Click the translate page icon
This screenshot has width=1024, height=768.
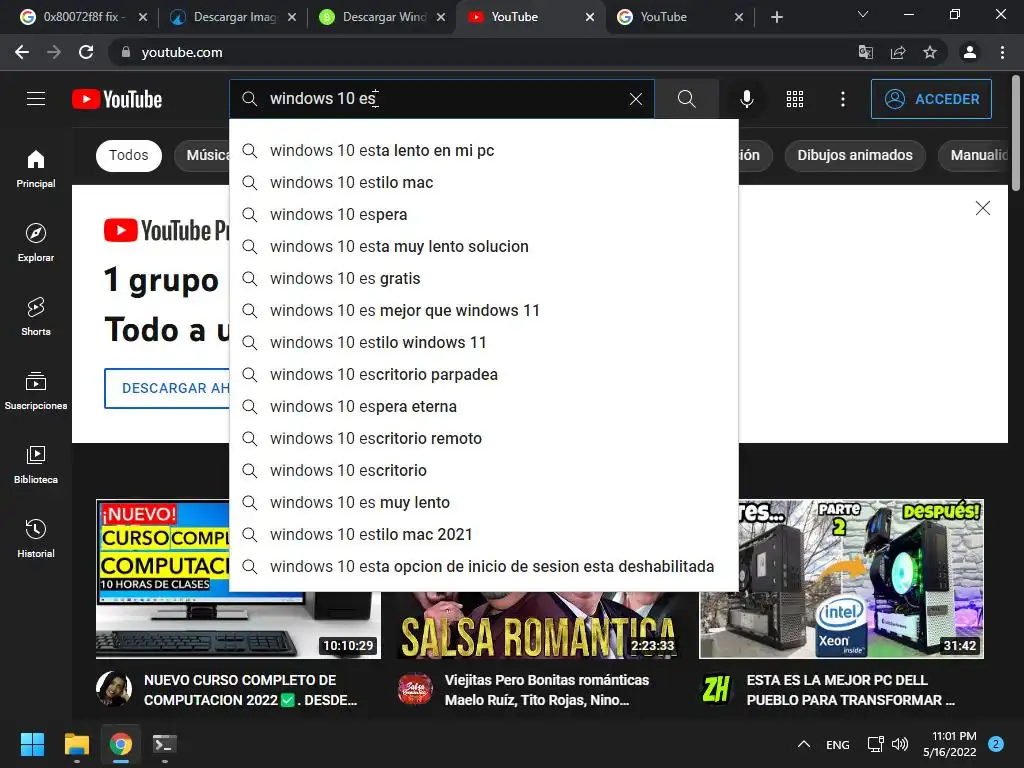pos(865,52)
